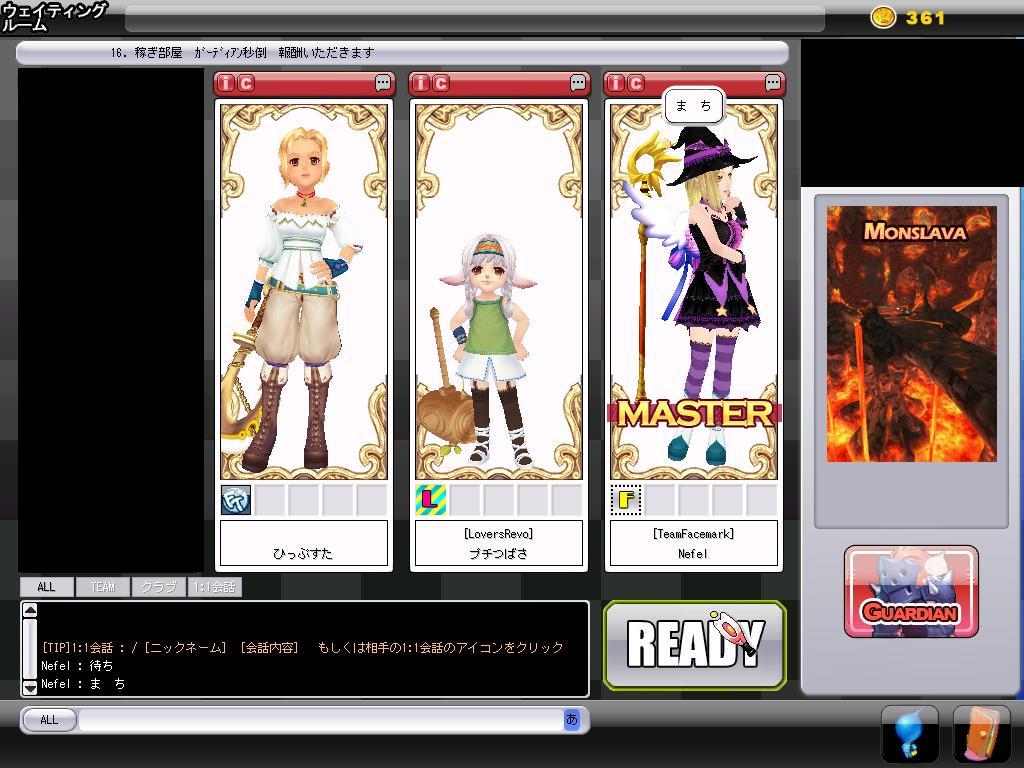The width and height of the screenshot is (1024, 768).
Task: Click the blue balloon icon at bottom right
Action: point(909,734)
